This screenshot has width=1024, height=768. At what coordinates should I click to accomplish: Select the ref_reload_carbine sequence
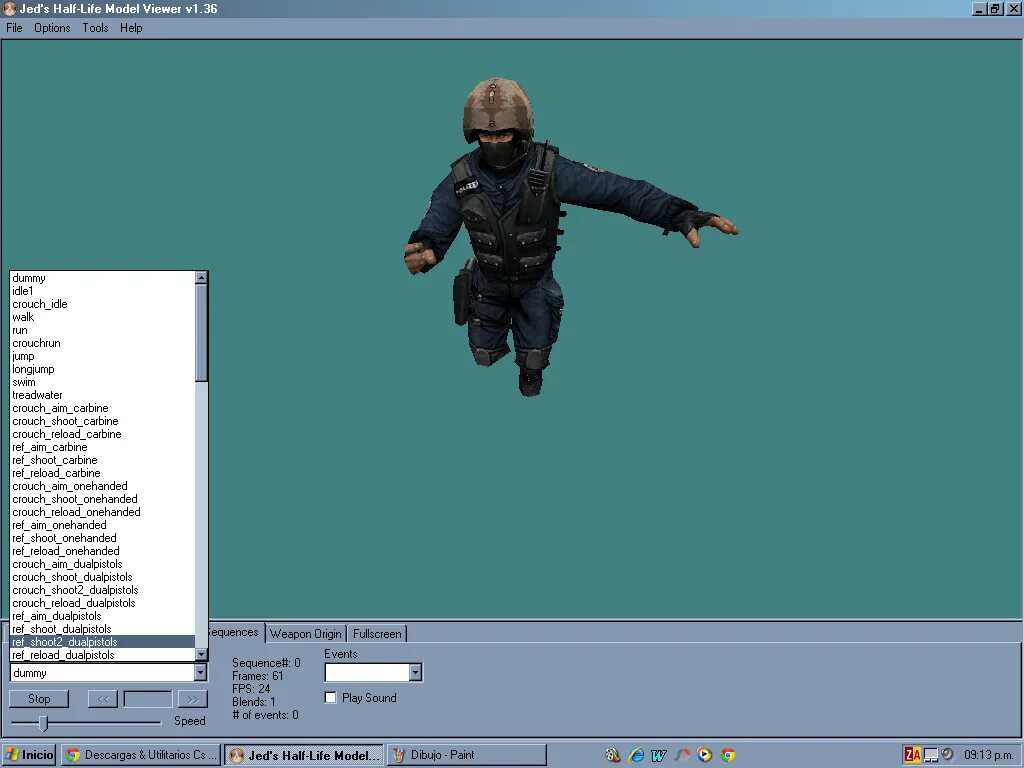pos(103,473)
